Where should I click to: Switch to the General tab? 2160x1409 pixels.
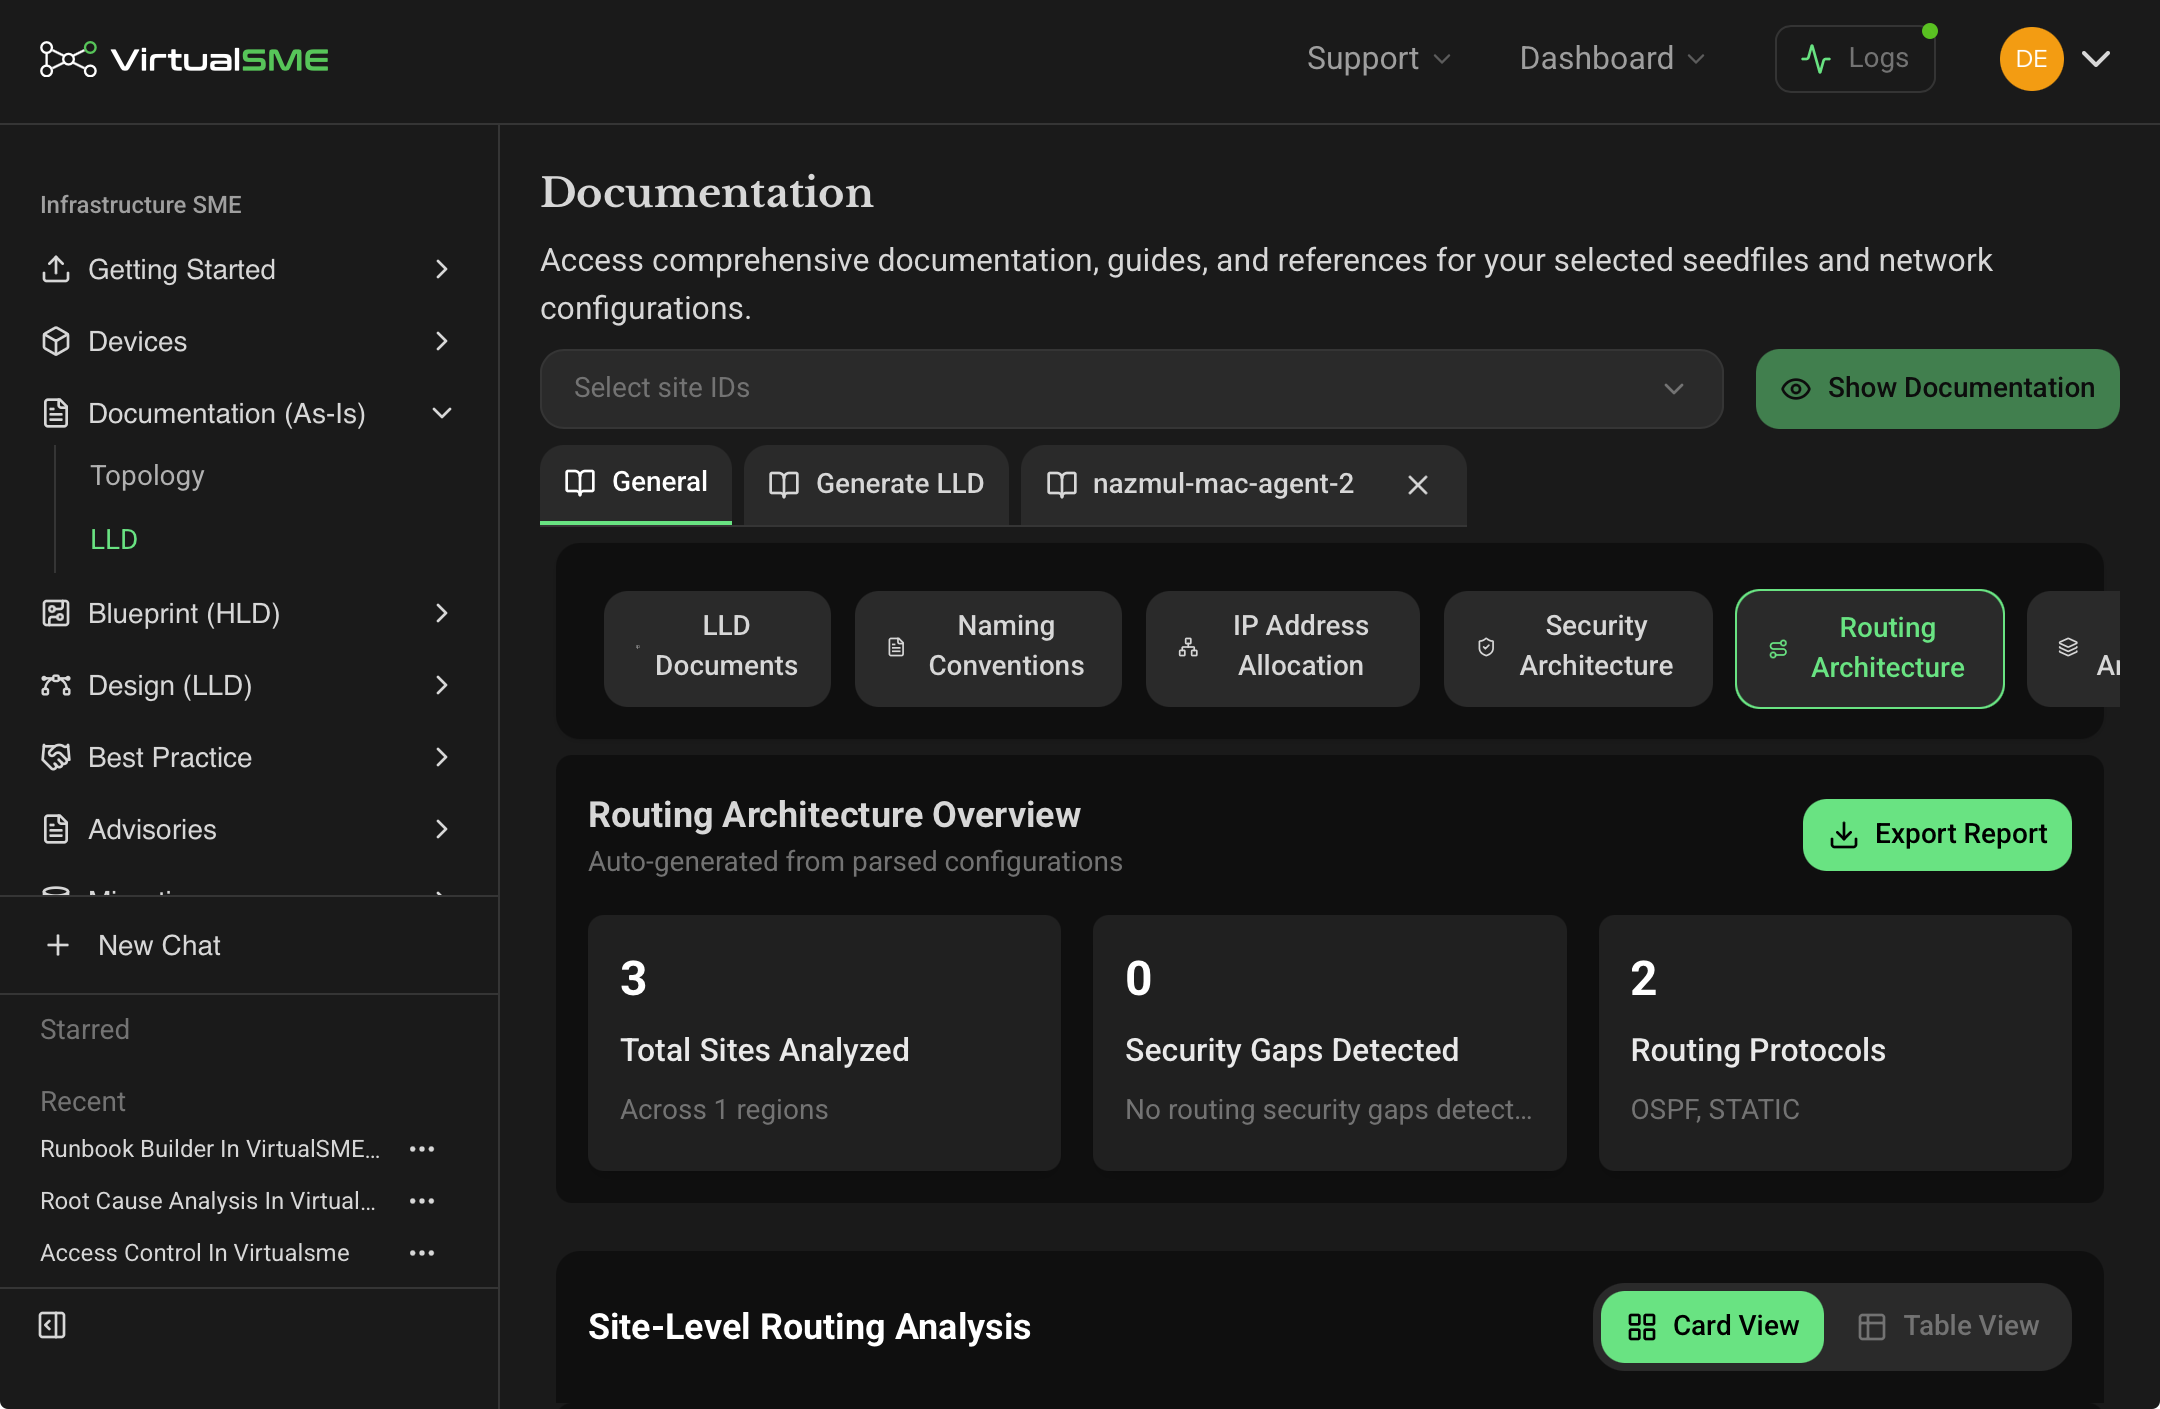[636, 484]
